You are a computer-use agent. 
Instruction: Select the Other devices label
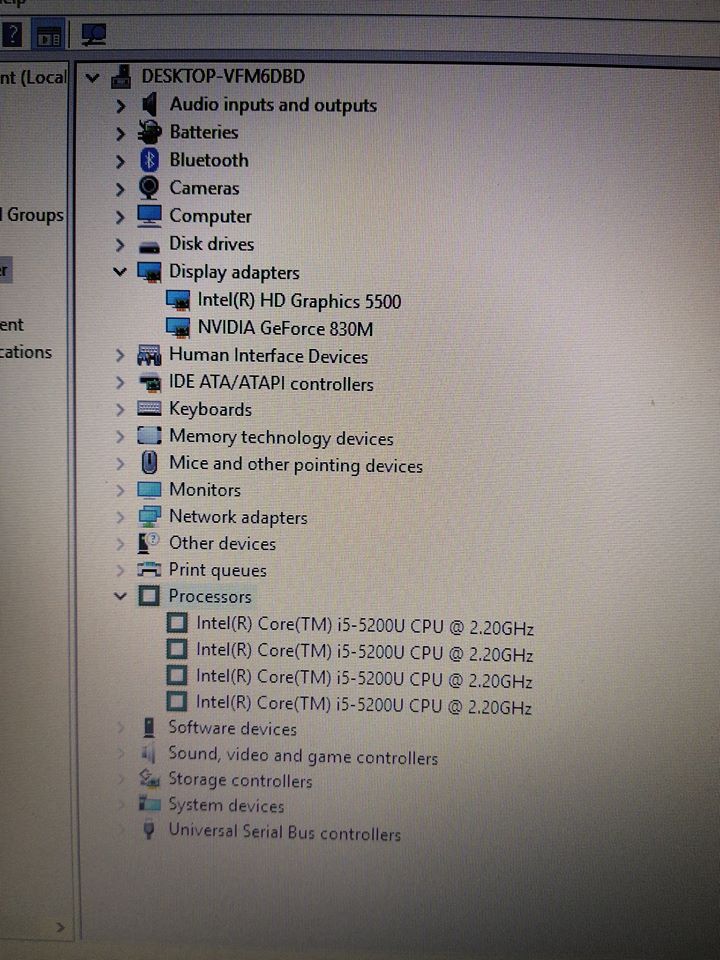(222, 543)
